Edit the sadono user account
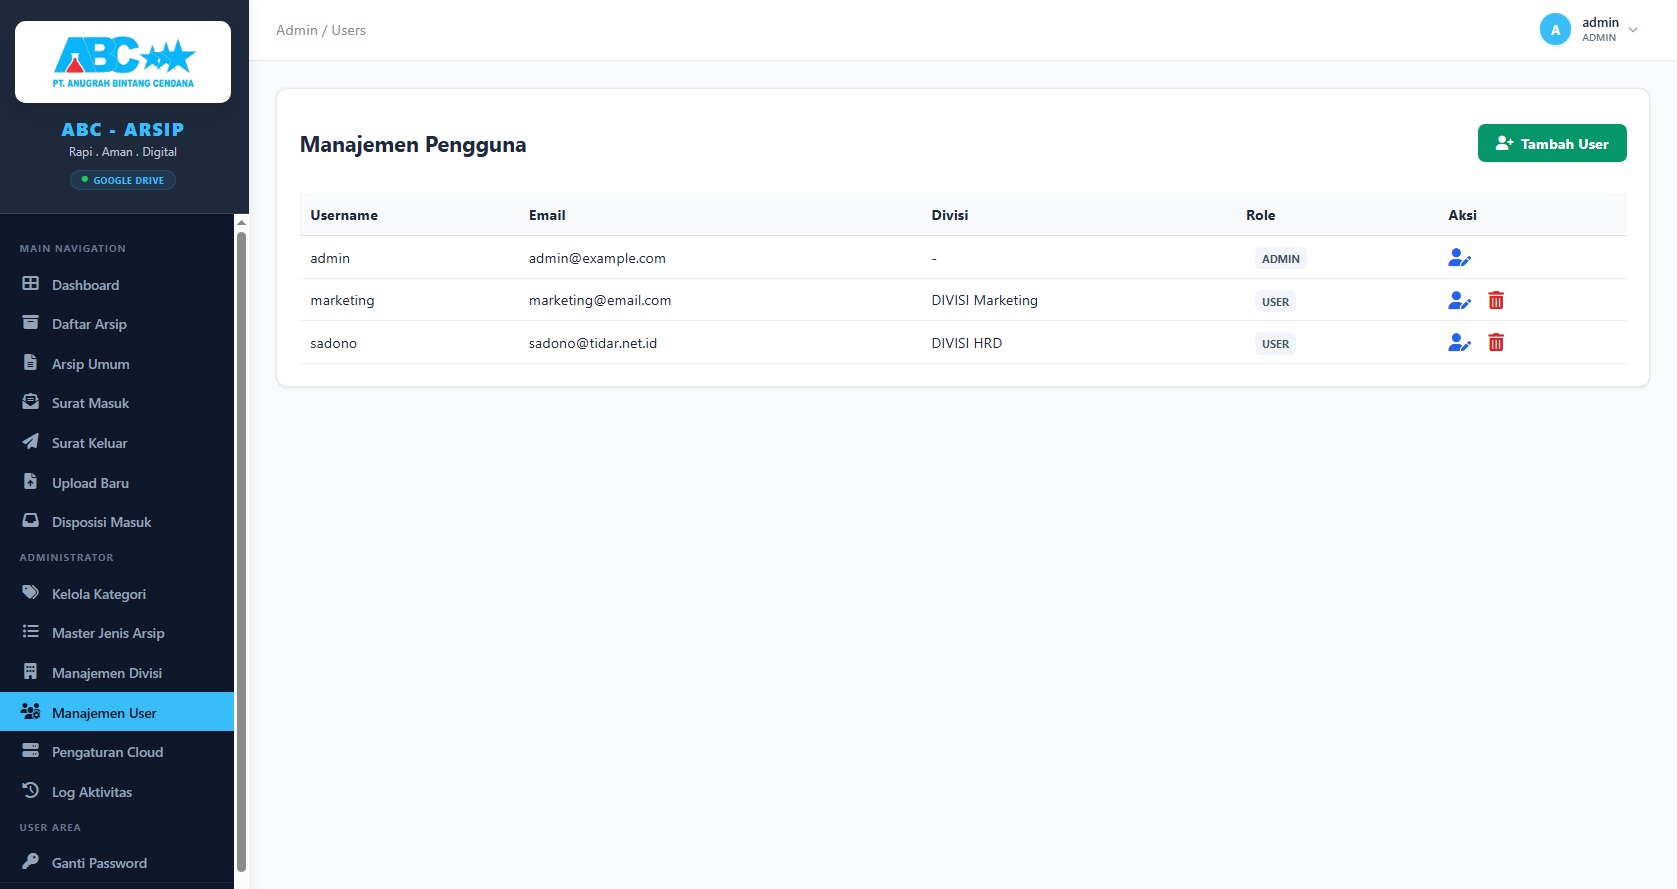This screenshot has width=1677, height=889. point(1460,343)
